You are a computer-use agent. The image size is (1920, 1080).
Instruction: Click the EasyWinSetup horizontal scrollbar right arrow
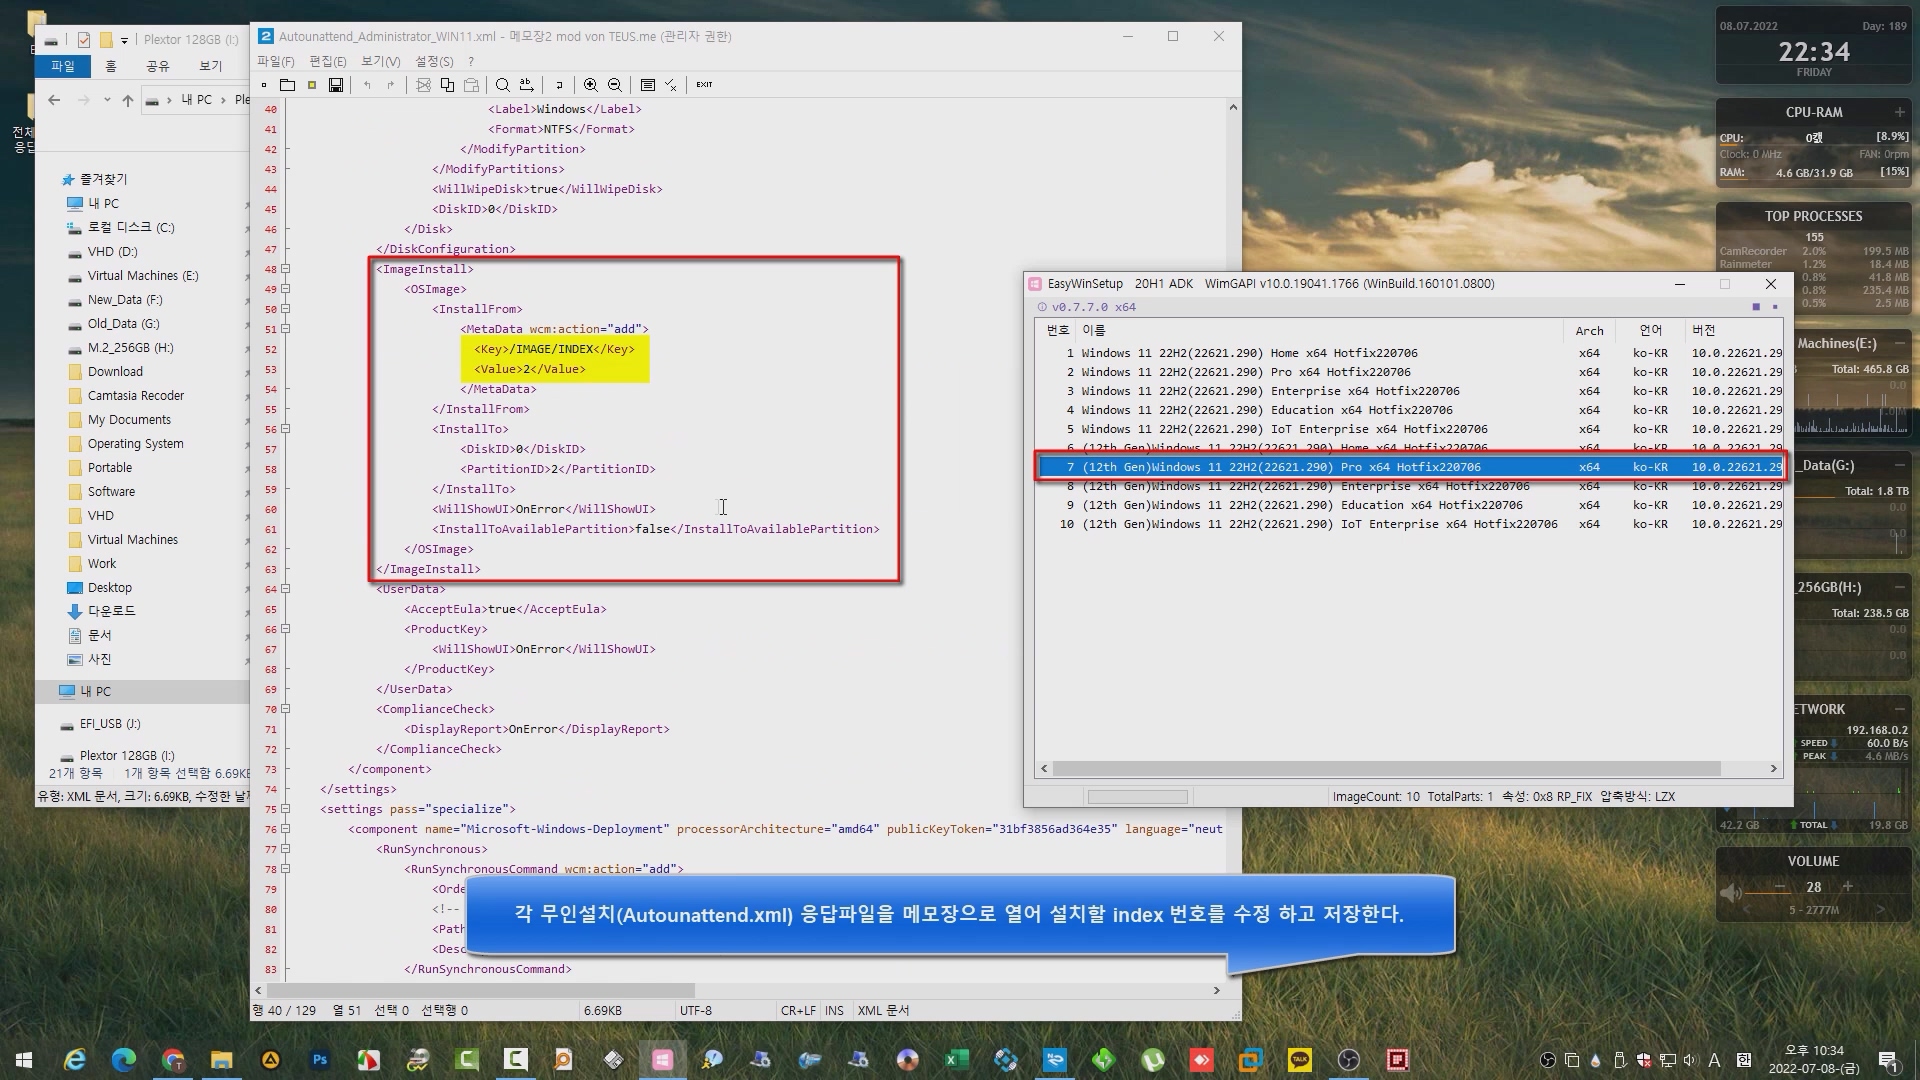click(1773, 769)
